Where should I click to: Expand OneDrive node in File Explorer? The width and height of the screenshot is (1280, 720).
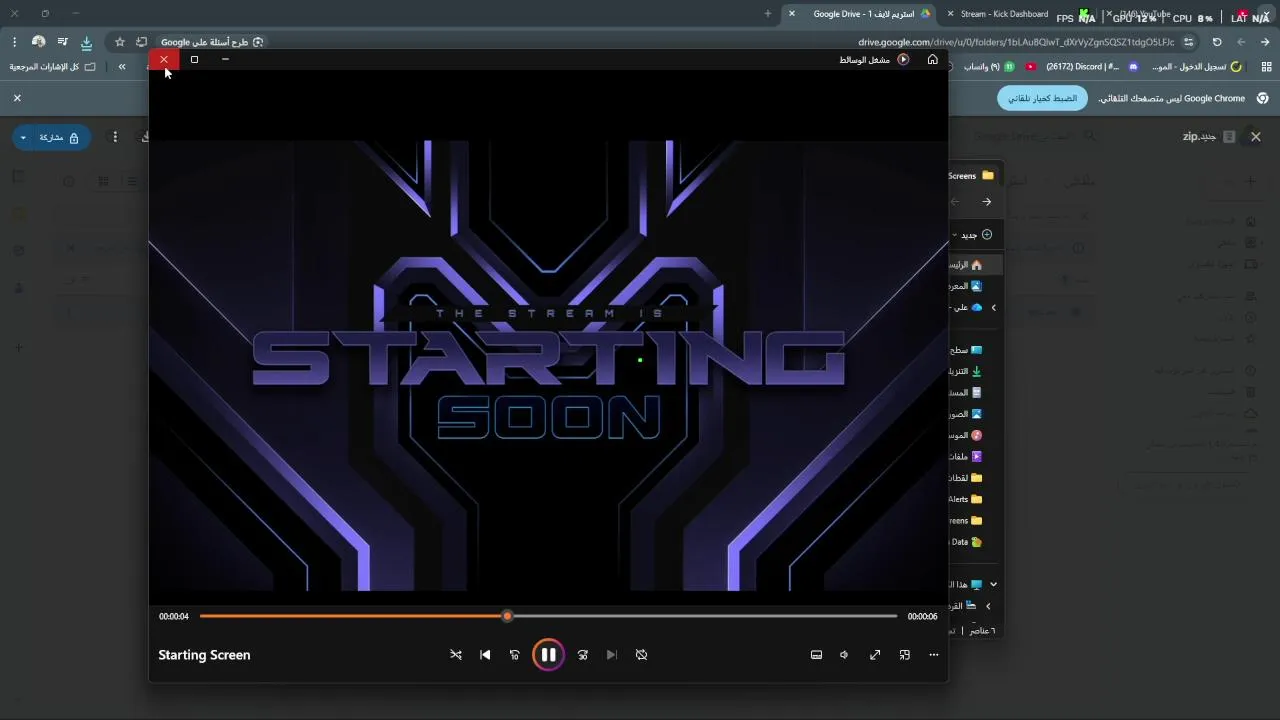[x=993, y=307]
